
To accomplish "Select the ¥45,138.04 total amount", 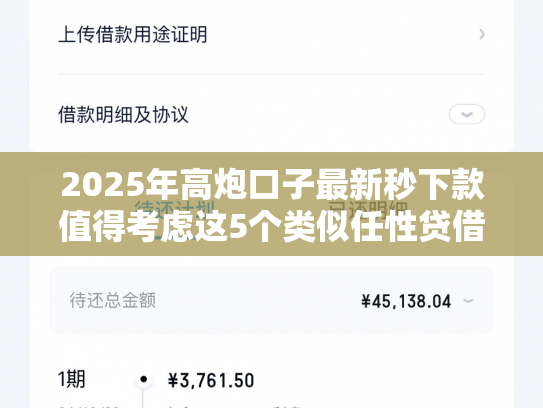I will coord(406,301).
